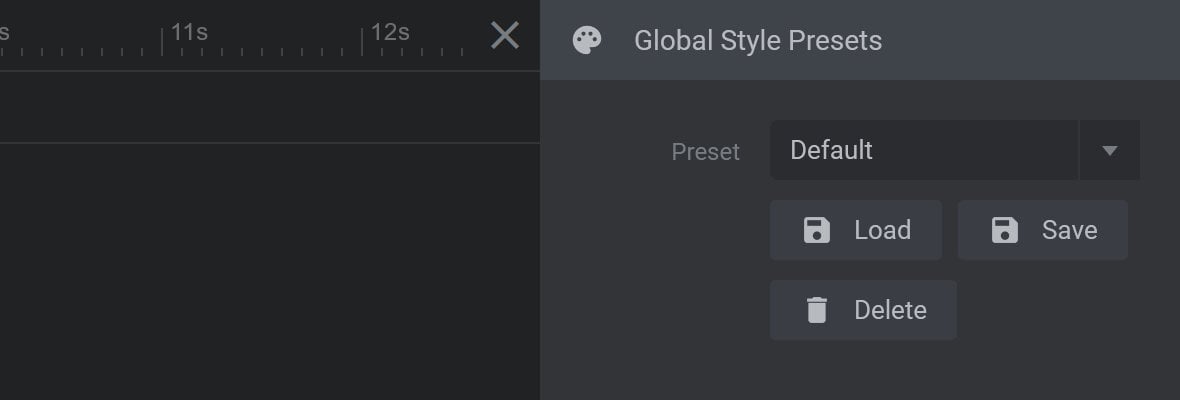The width and height of the screenshot is (1180, 400).
Task: Click the Preset field label
Action: click(706, 152)
